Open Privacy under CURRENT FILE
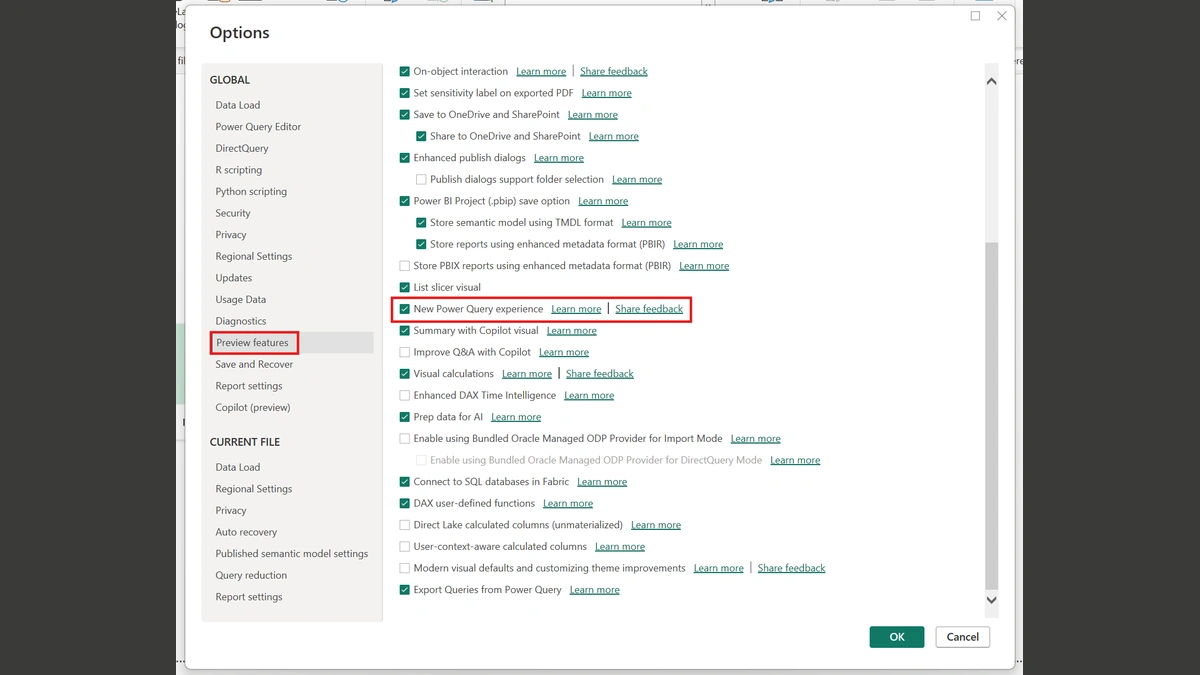This screenshot has height=675, width=1200. pos(231,511)
